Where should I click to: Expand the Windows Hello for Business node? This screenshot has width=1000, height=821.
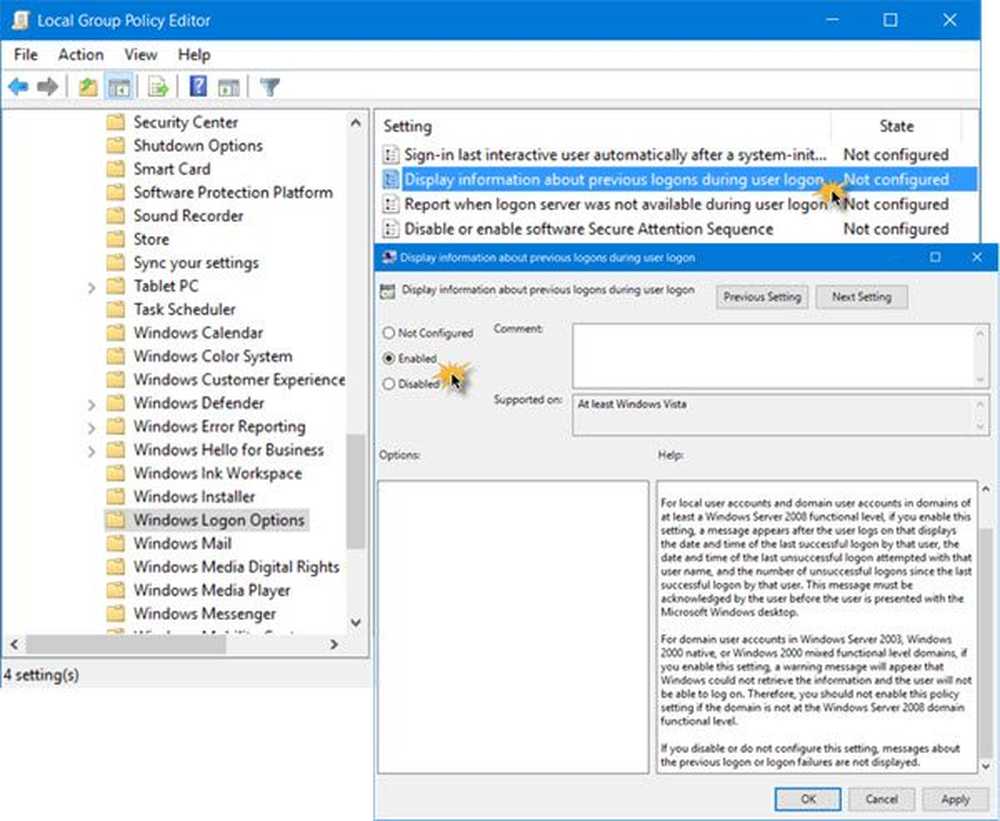tap(92, 451)
